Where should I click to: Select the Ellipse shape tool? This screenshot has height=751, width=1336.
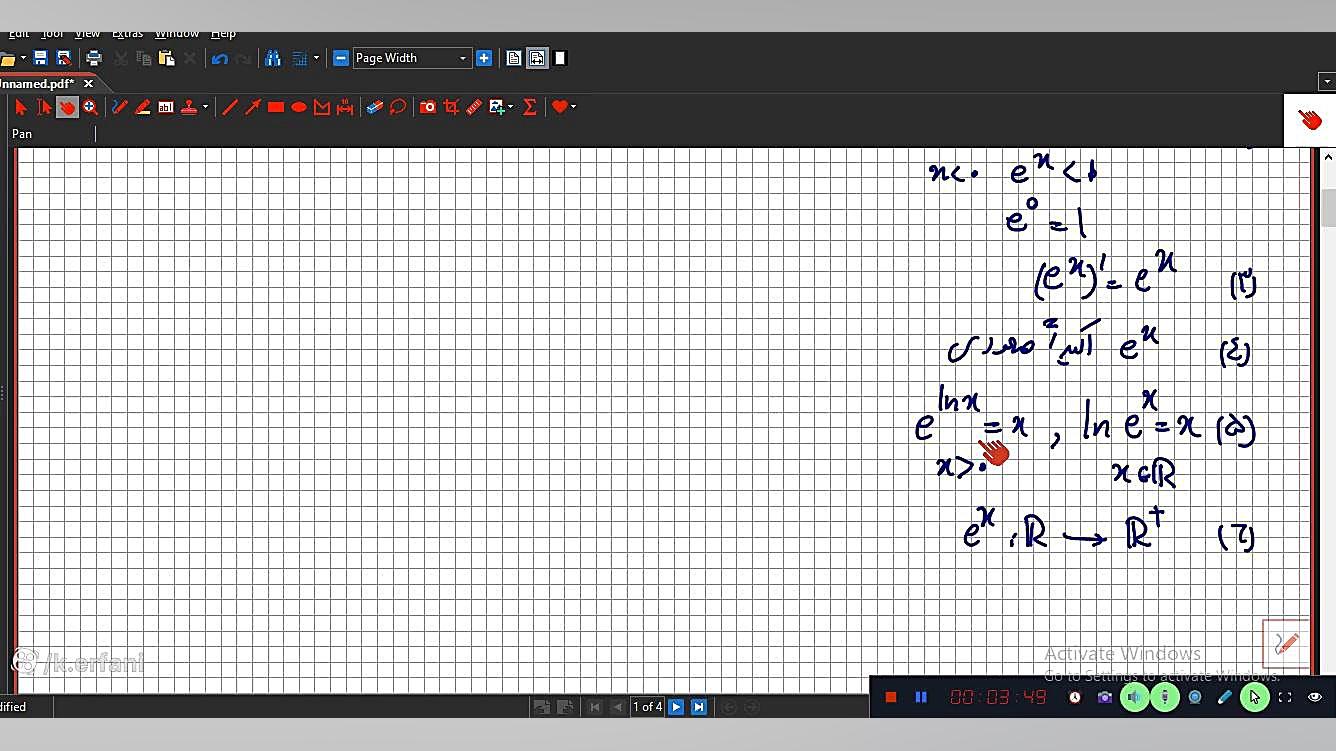coord(299,107)
